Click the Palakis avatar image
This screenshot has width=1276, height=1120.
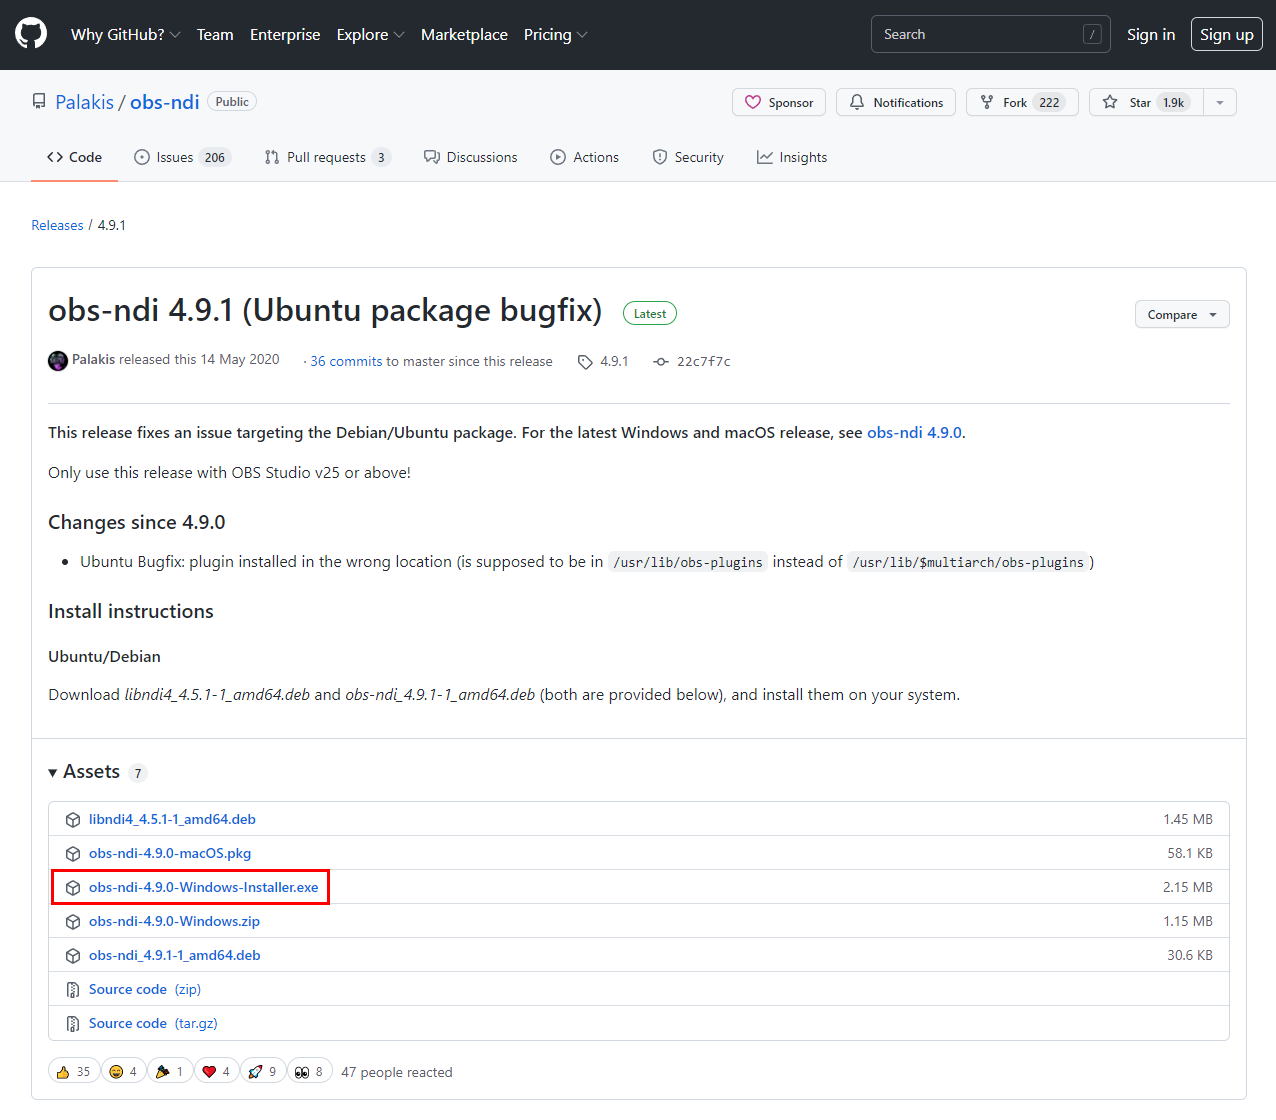tap(58, 360)
